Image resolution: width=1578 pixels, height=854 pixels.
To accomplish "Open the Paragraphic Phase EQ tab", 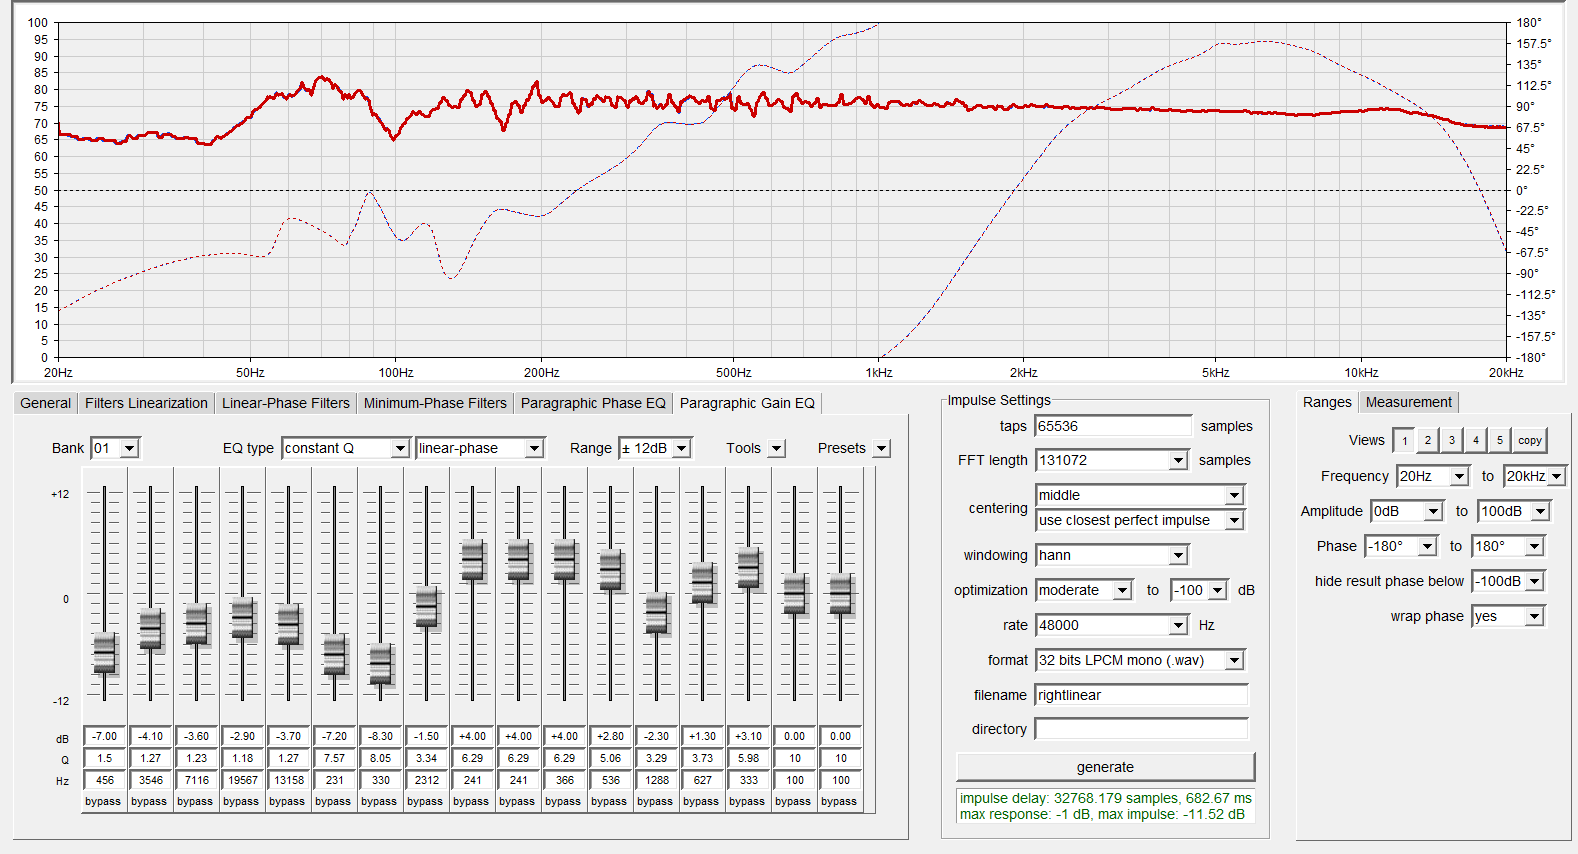I will coord(593,403).
